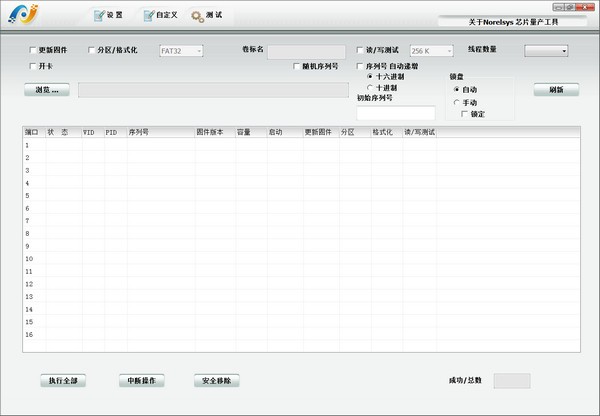Viewport: 600px width, 416px height.
Task: Select port row 15
Action: [302, 322]
